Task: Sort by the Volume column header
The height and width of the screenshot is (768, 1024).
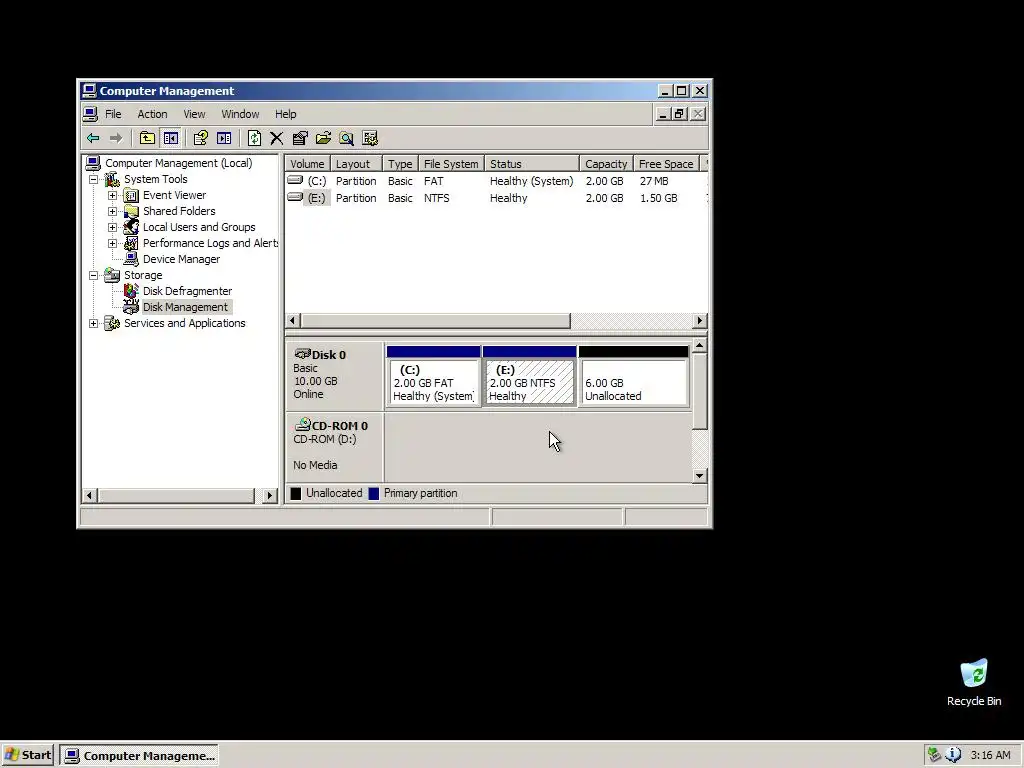Action: (308, 164)
